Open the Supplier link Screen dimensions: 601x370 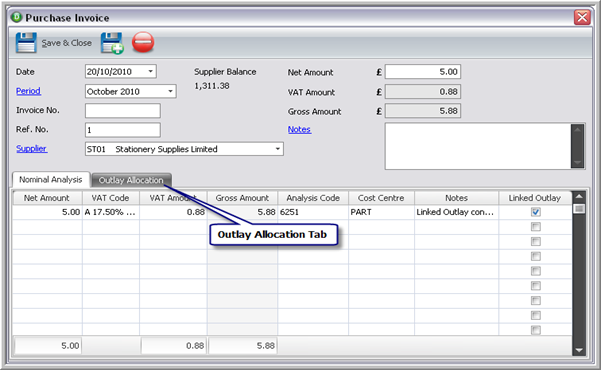[x=31, y=148]
